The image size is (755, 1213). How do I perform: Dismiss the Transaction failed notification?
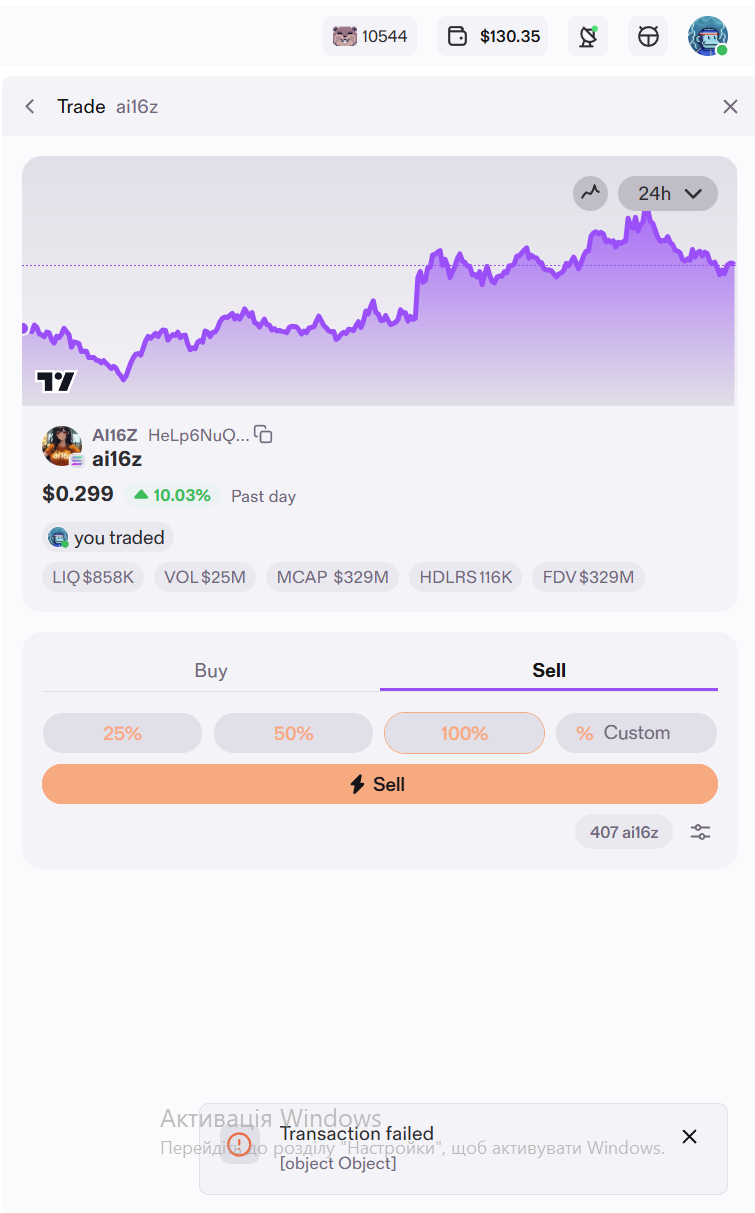coord(689,1136)
